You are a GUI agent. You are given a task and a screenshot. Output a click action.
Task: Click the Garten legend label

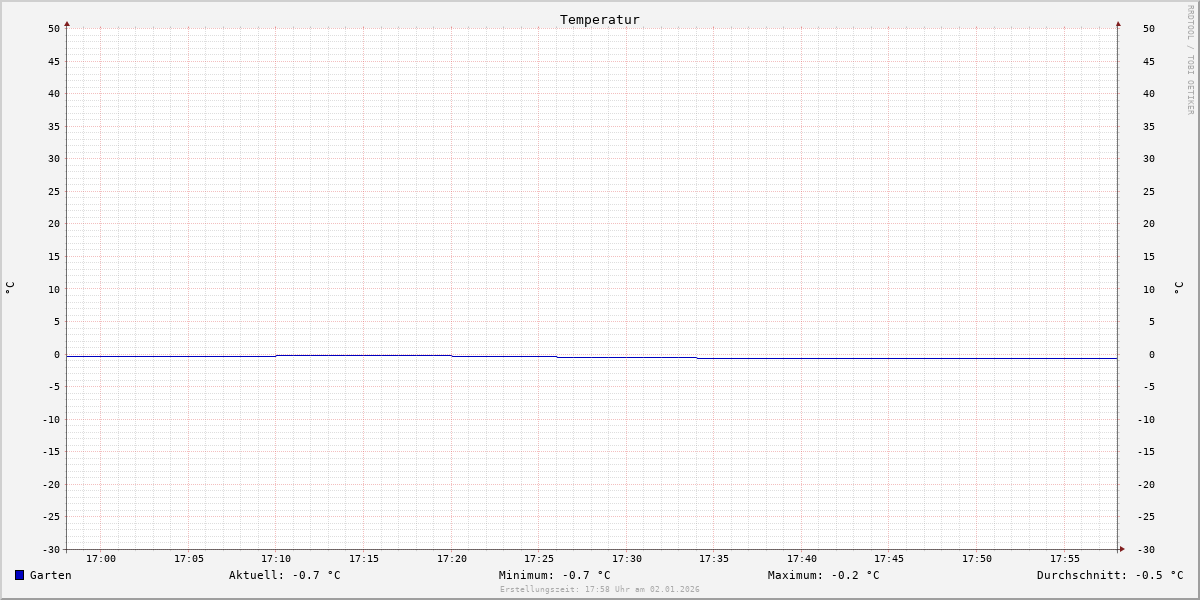(x=51, y=575)
